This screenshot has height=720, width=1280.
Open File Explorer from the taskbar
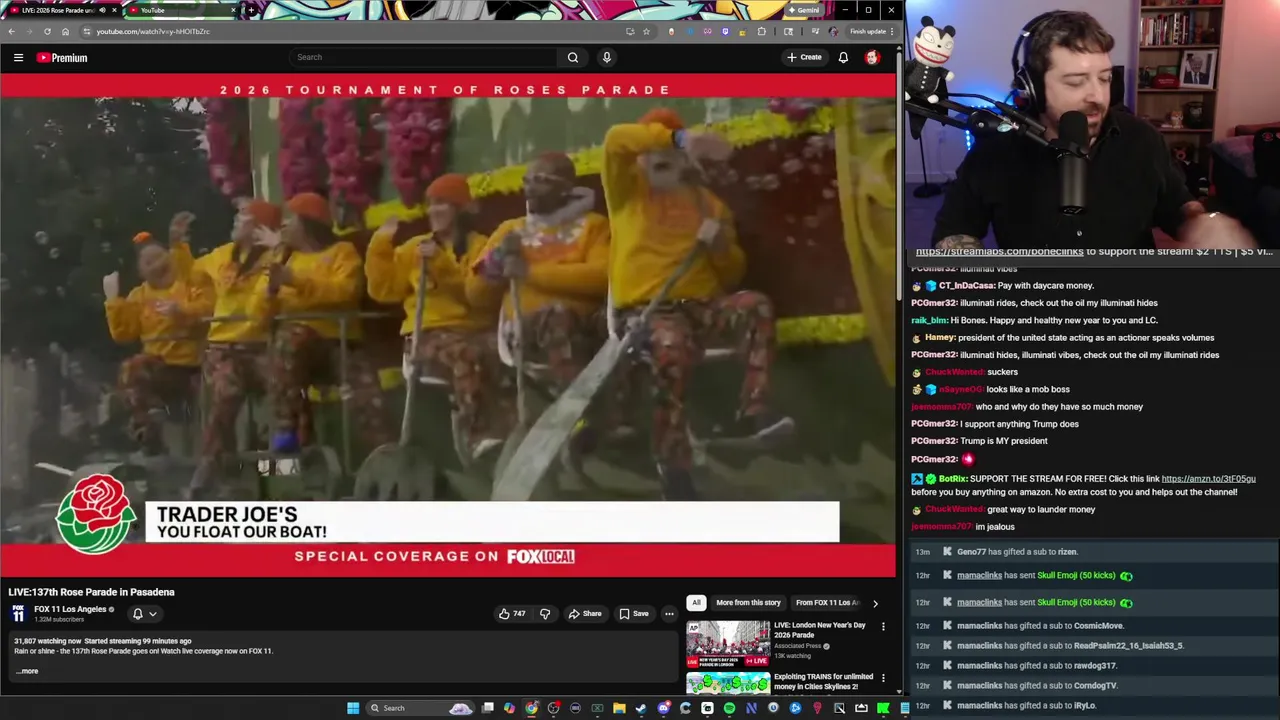(619, 708)
